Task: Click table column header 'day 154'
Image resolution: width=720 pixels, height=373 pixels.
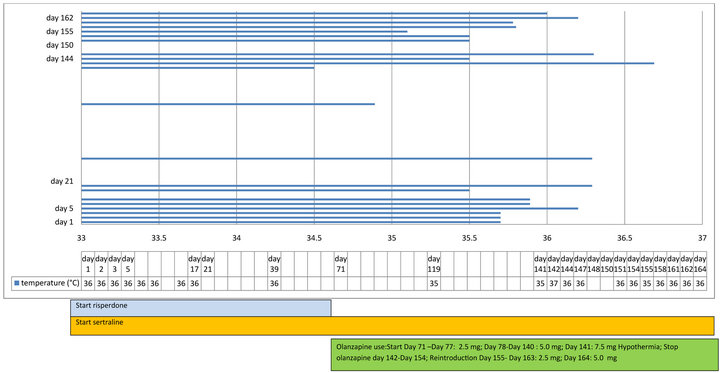Action: pos(633,264)
